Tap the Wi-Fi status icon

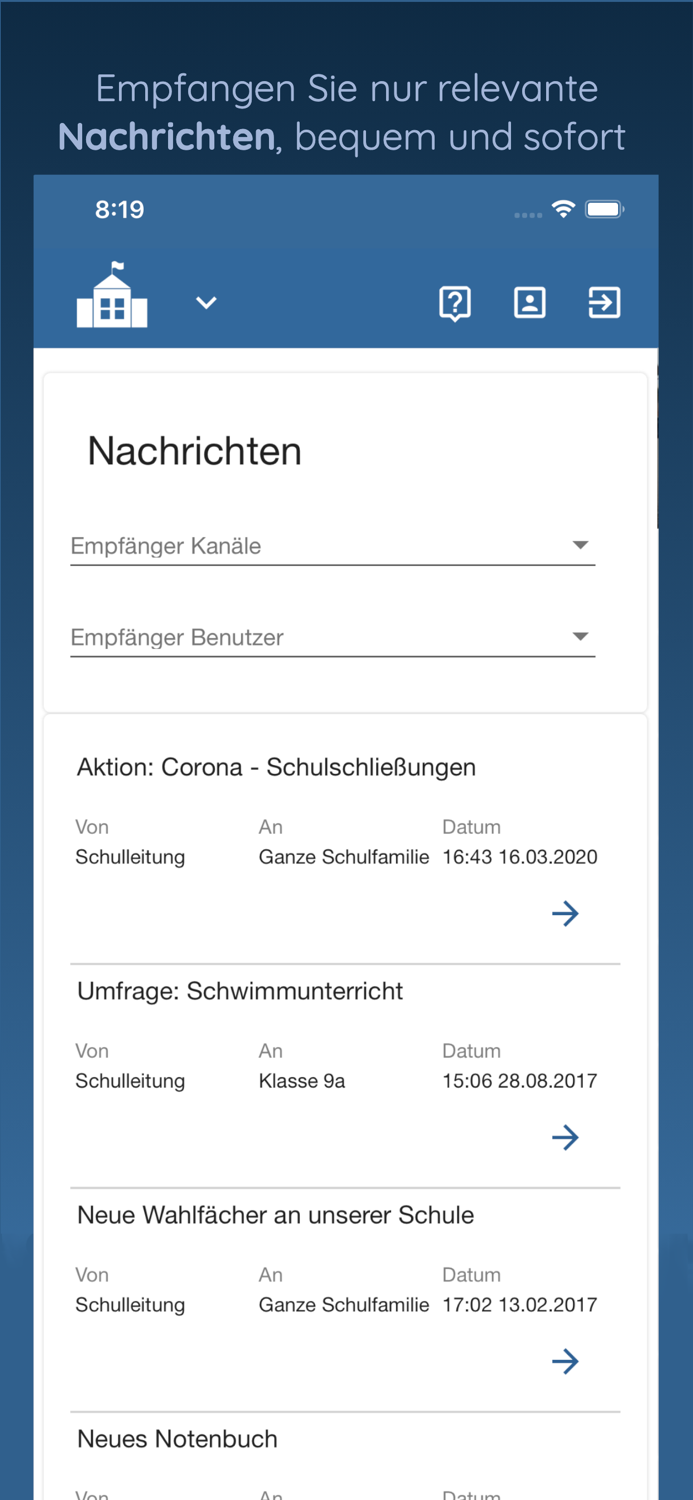(564, 209)
